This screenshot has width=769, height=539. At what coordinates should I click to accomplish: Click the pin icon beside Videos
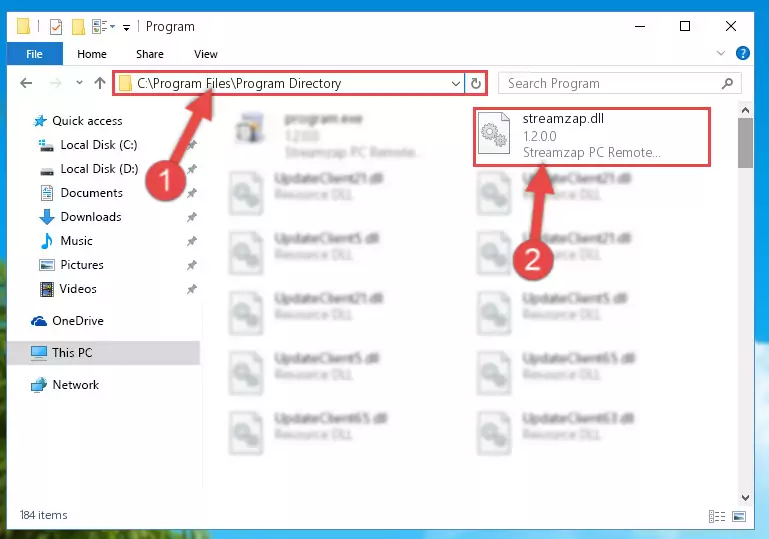[x=192, y=289]
